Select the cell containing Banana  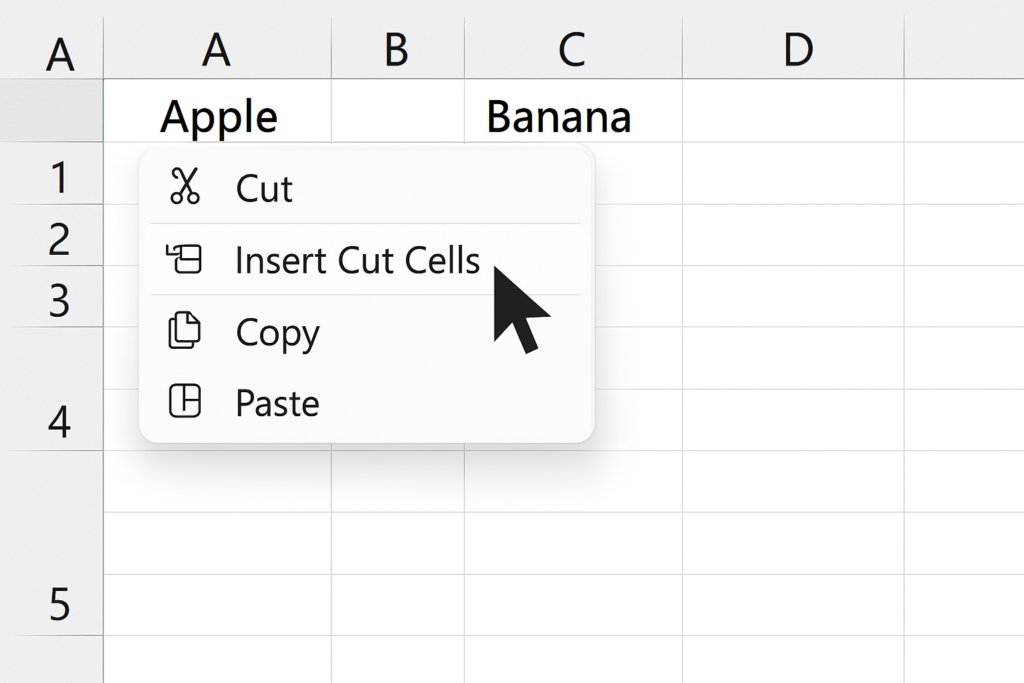point(573,111)
